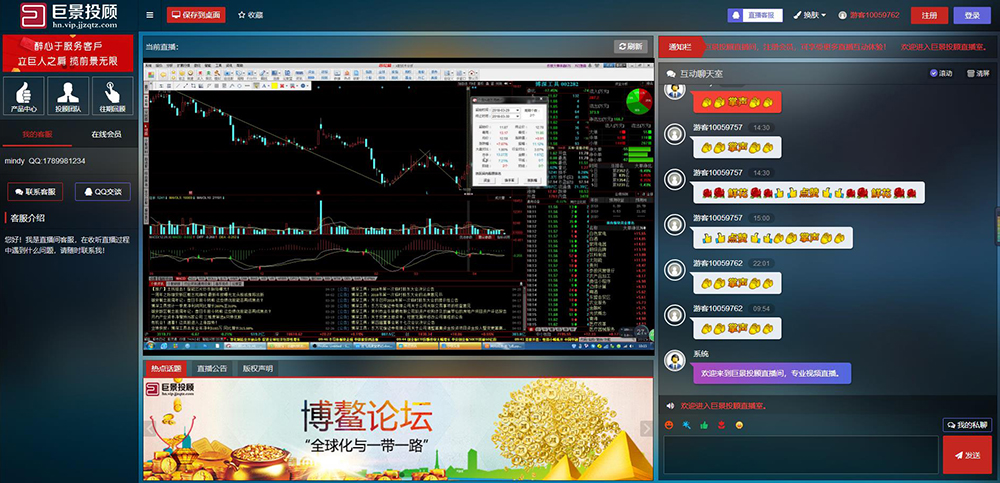Screen dimensions: 1000x483
Task: Click the 博鳌论坛 banner image
Action: coord(399,429)
